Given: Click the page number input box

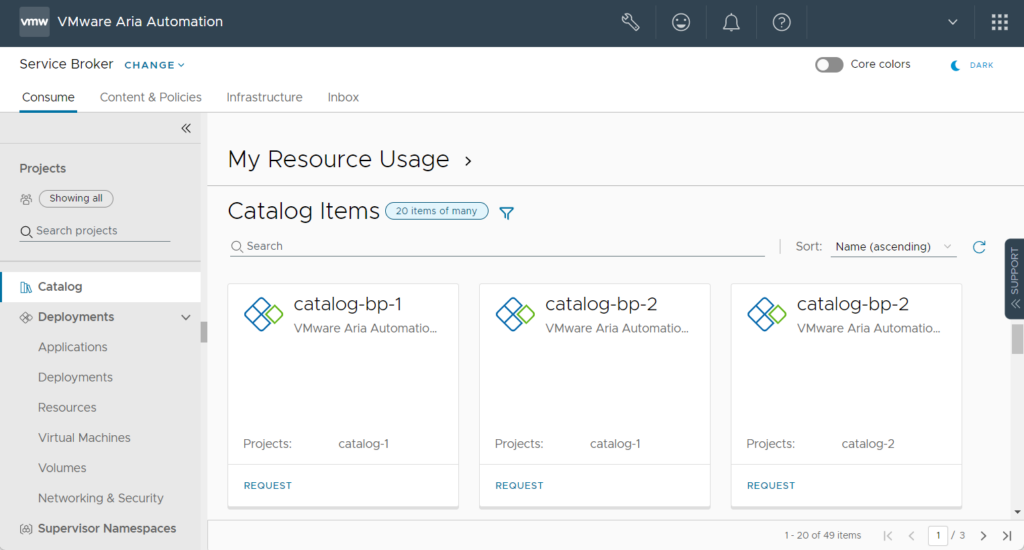Looking at the screenshot, I should click(938, 536).
